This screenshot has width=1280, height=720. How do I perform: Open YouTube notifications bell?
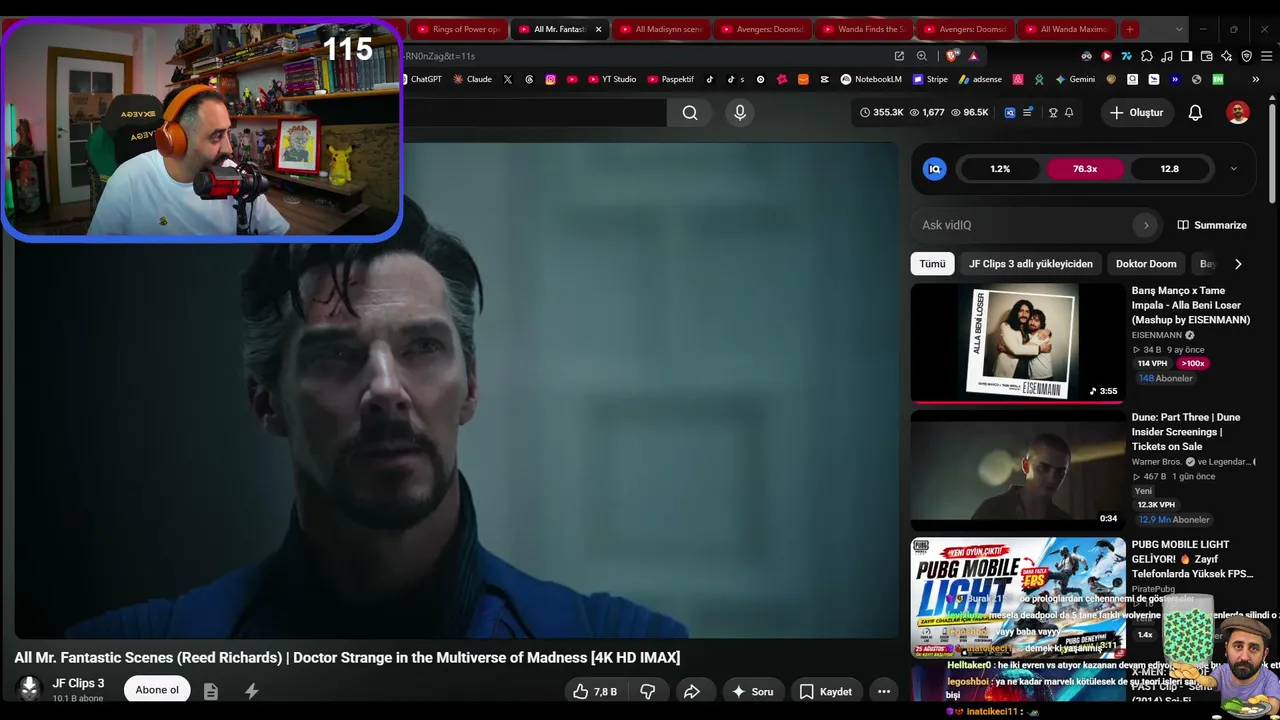coord(1195,113)
